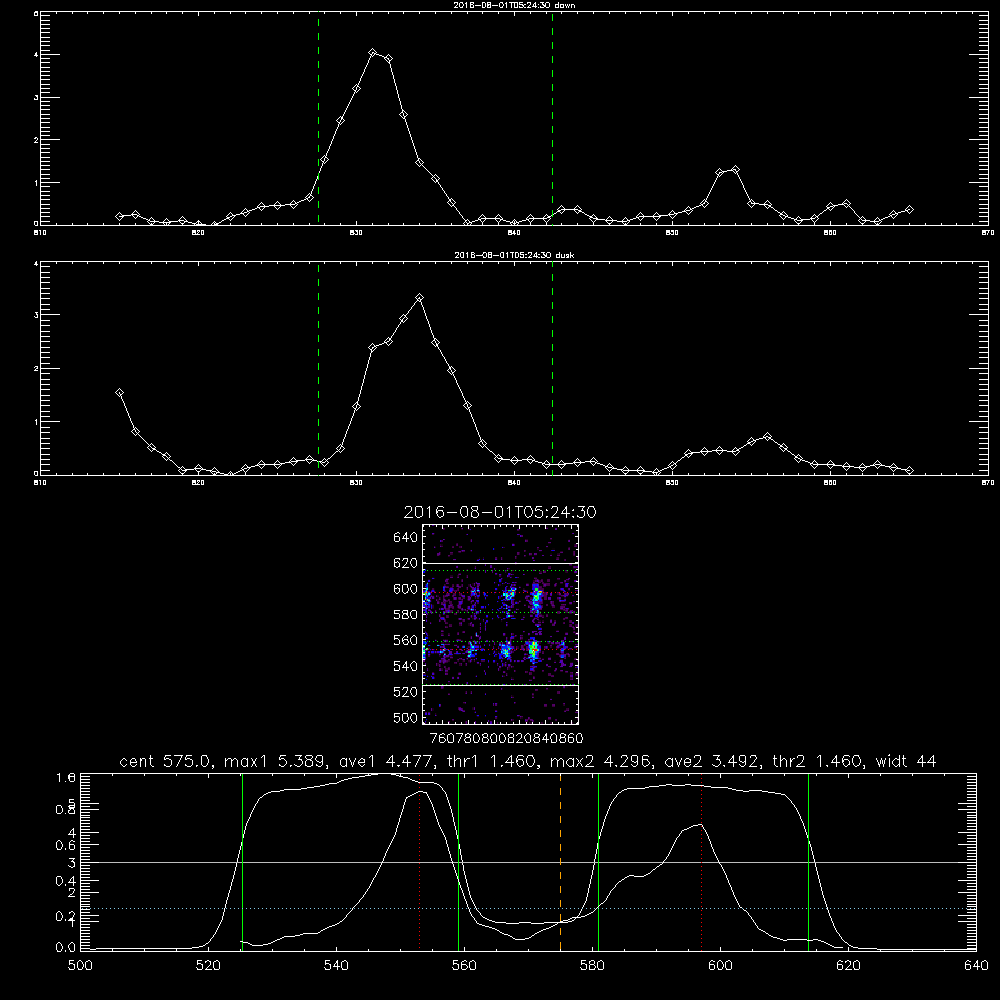Click the 500 label on bottom plot x-axis
1000x1000 pixels.
coord(80,966)
